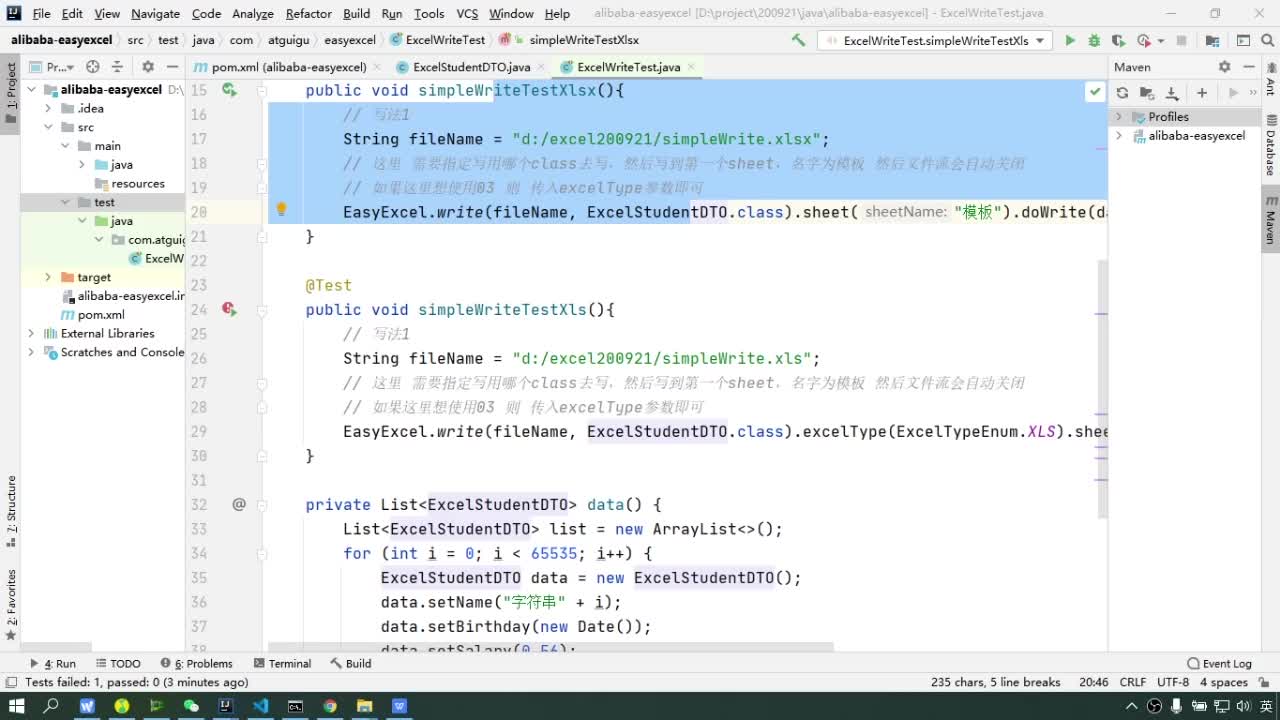The height and width of the screenshot is (720, 1280).
Task: Click the yellow light bulb intention icon
Action: [x=282, y=210]
